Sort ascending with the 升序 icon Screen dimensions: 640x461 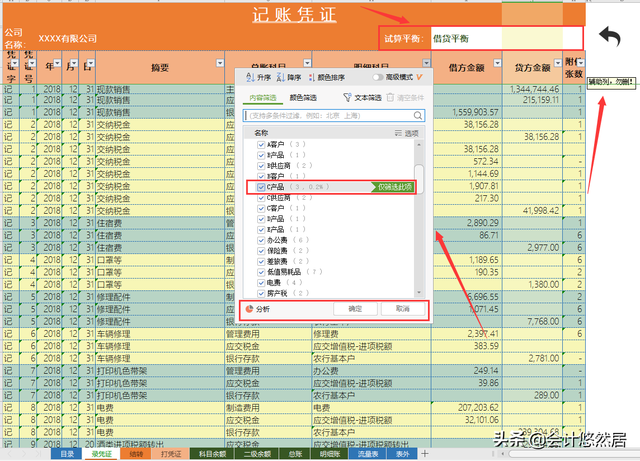pos(258,77)
